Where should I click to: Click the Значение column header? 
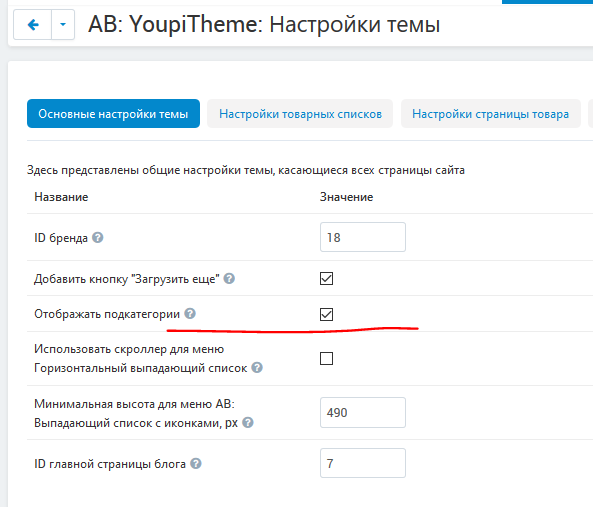(346, 197)
